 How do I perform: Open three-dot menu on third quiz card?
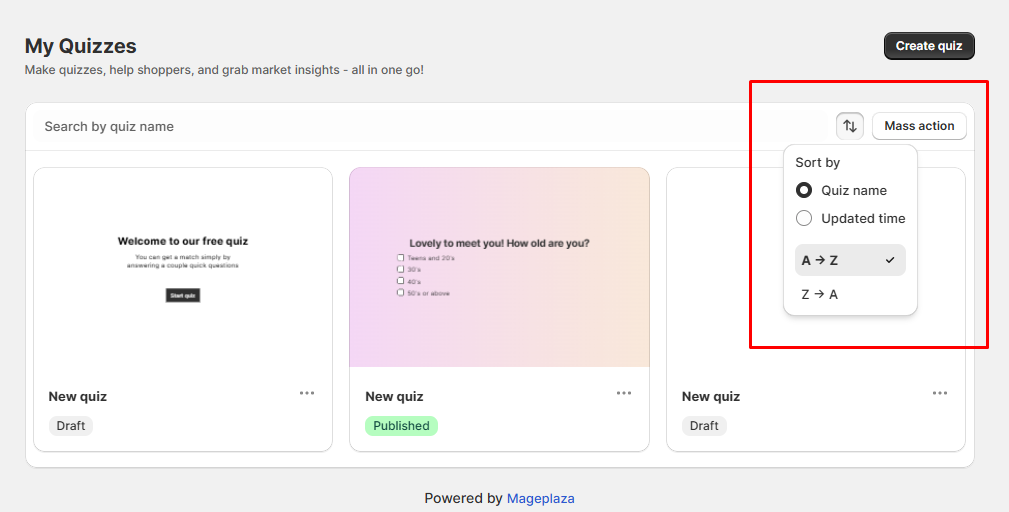pos(940,393)
